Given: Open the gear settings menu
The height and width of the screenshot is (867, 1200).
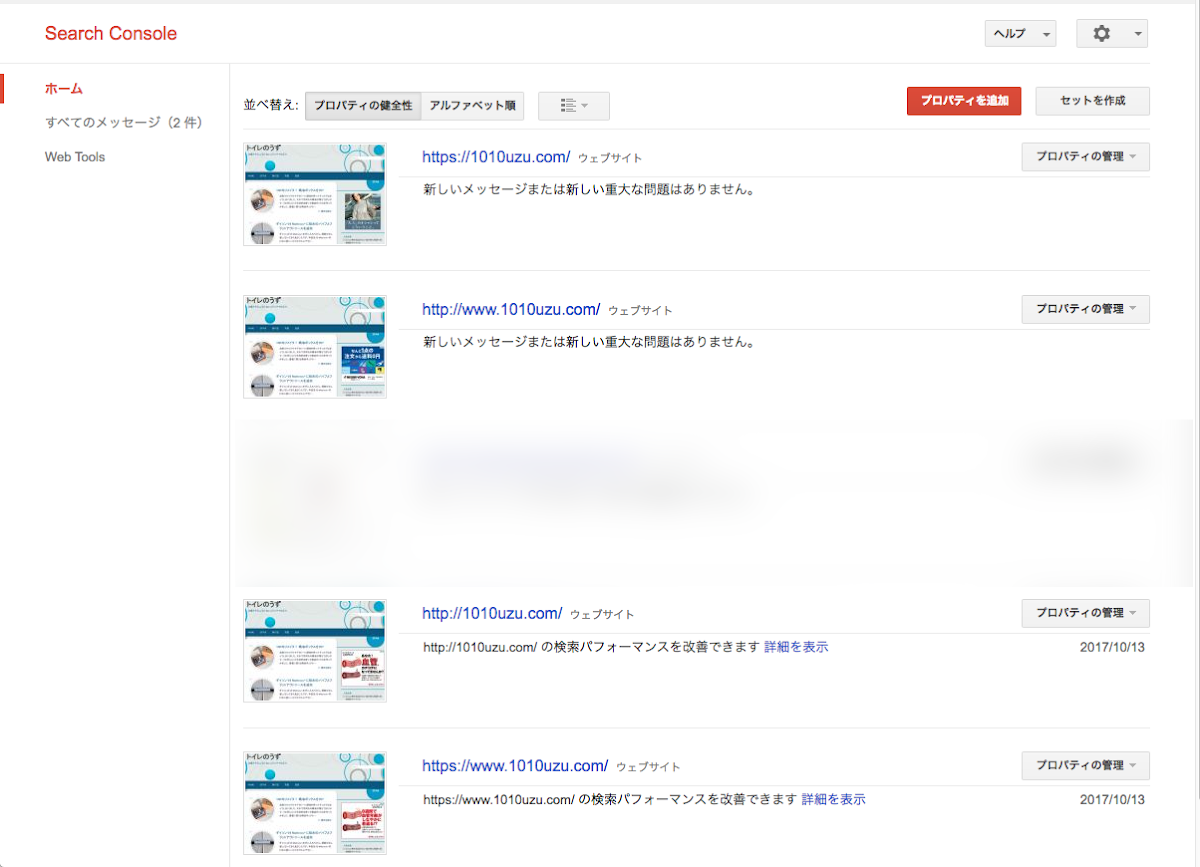Looking at the screenshot, I should pos(1112,34).
